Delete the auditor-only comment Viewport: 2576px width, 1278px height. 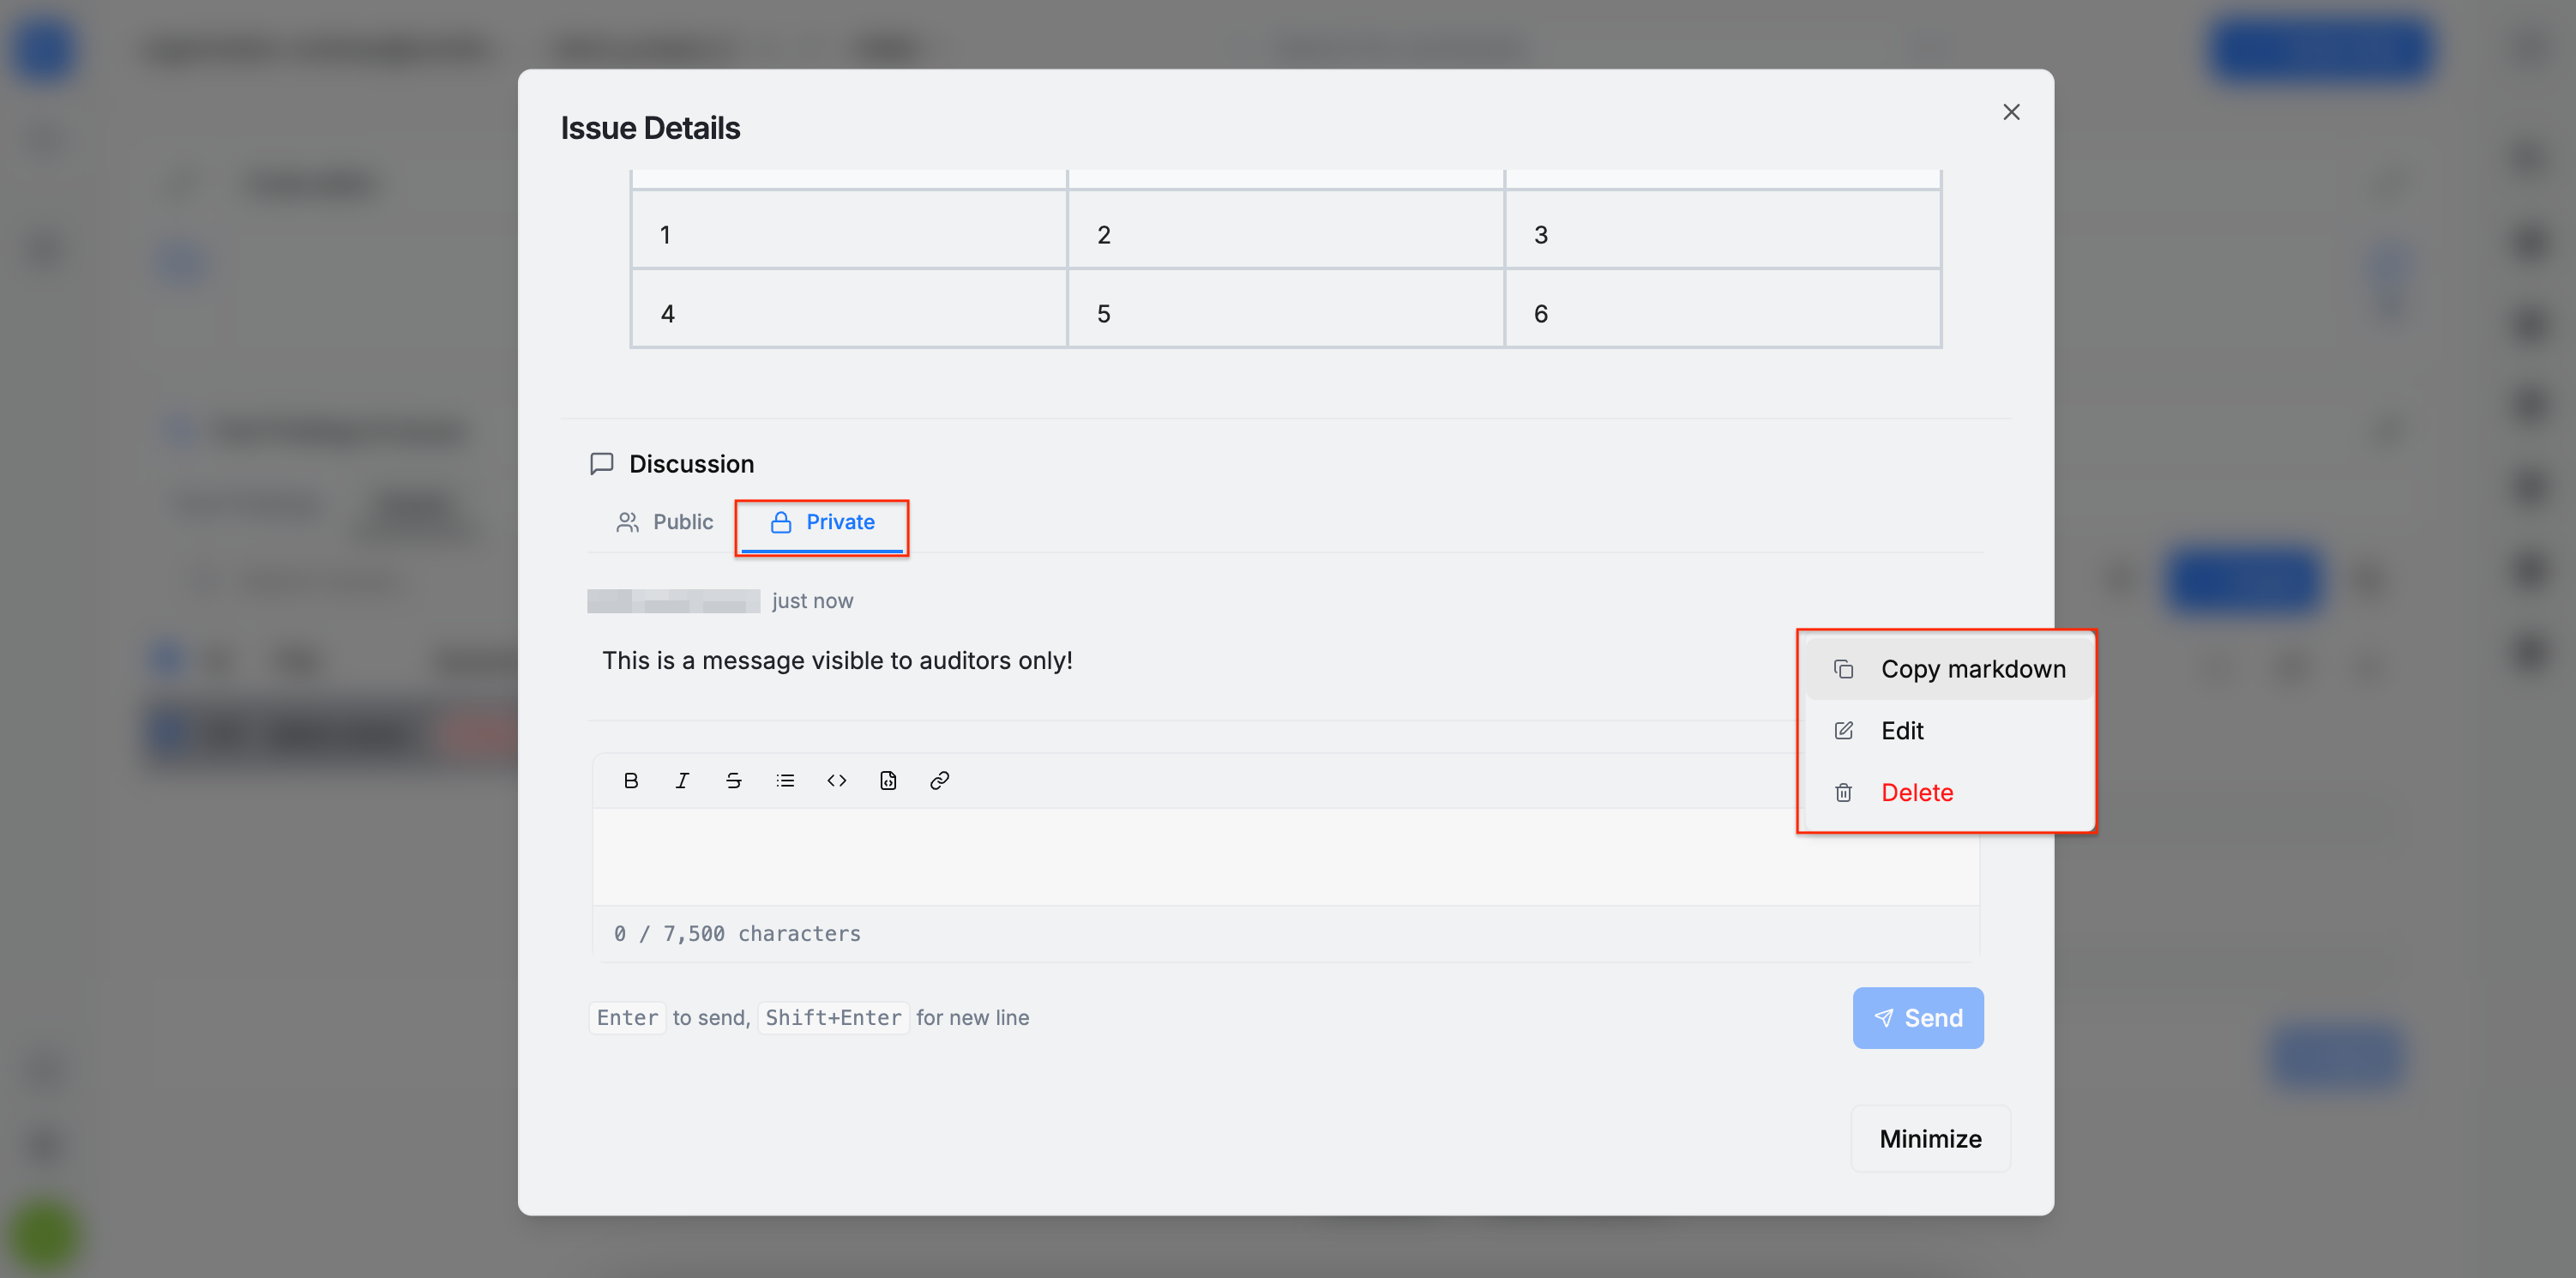pyautogui.click(x=1916, y=793)
